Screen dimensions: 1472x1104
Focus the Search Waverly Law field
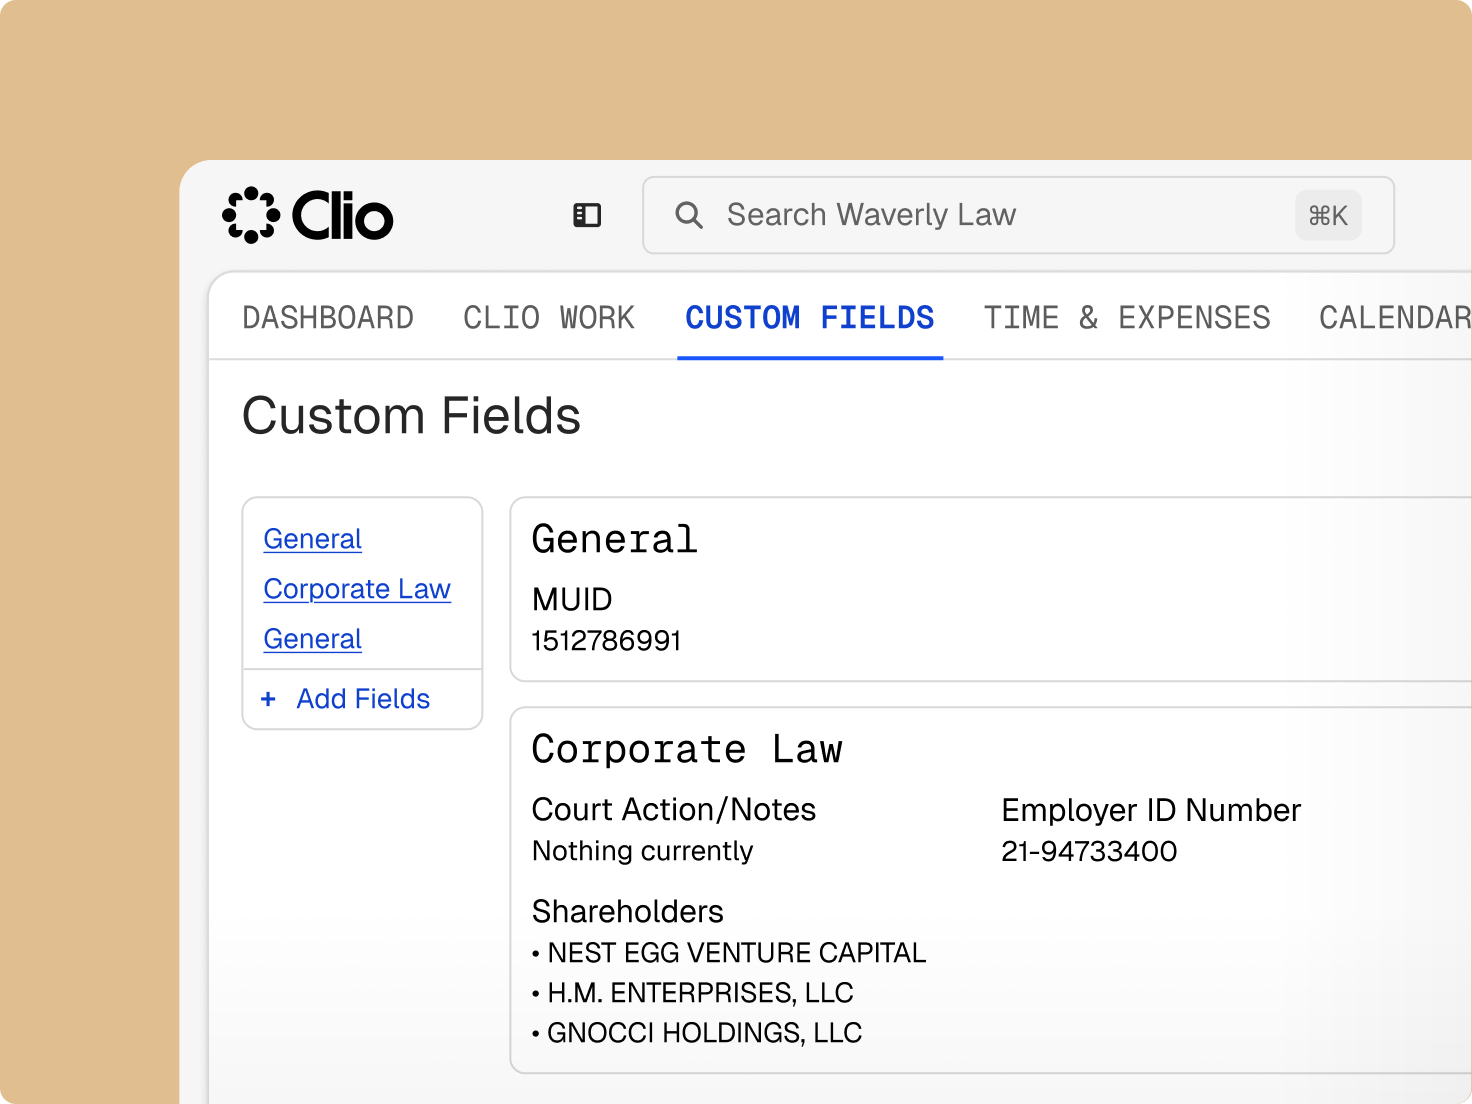(1018, 215)
